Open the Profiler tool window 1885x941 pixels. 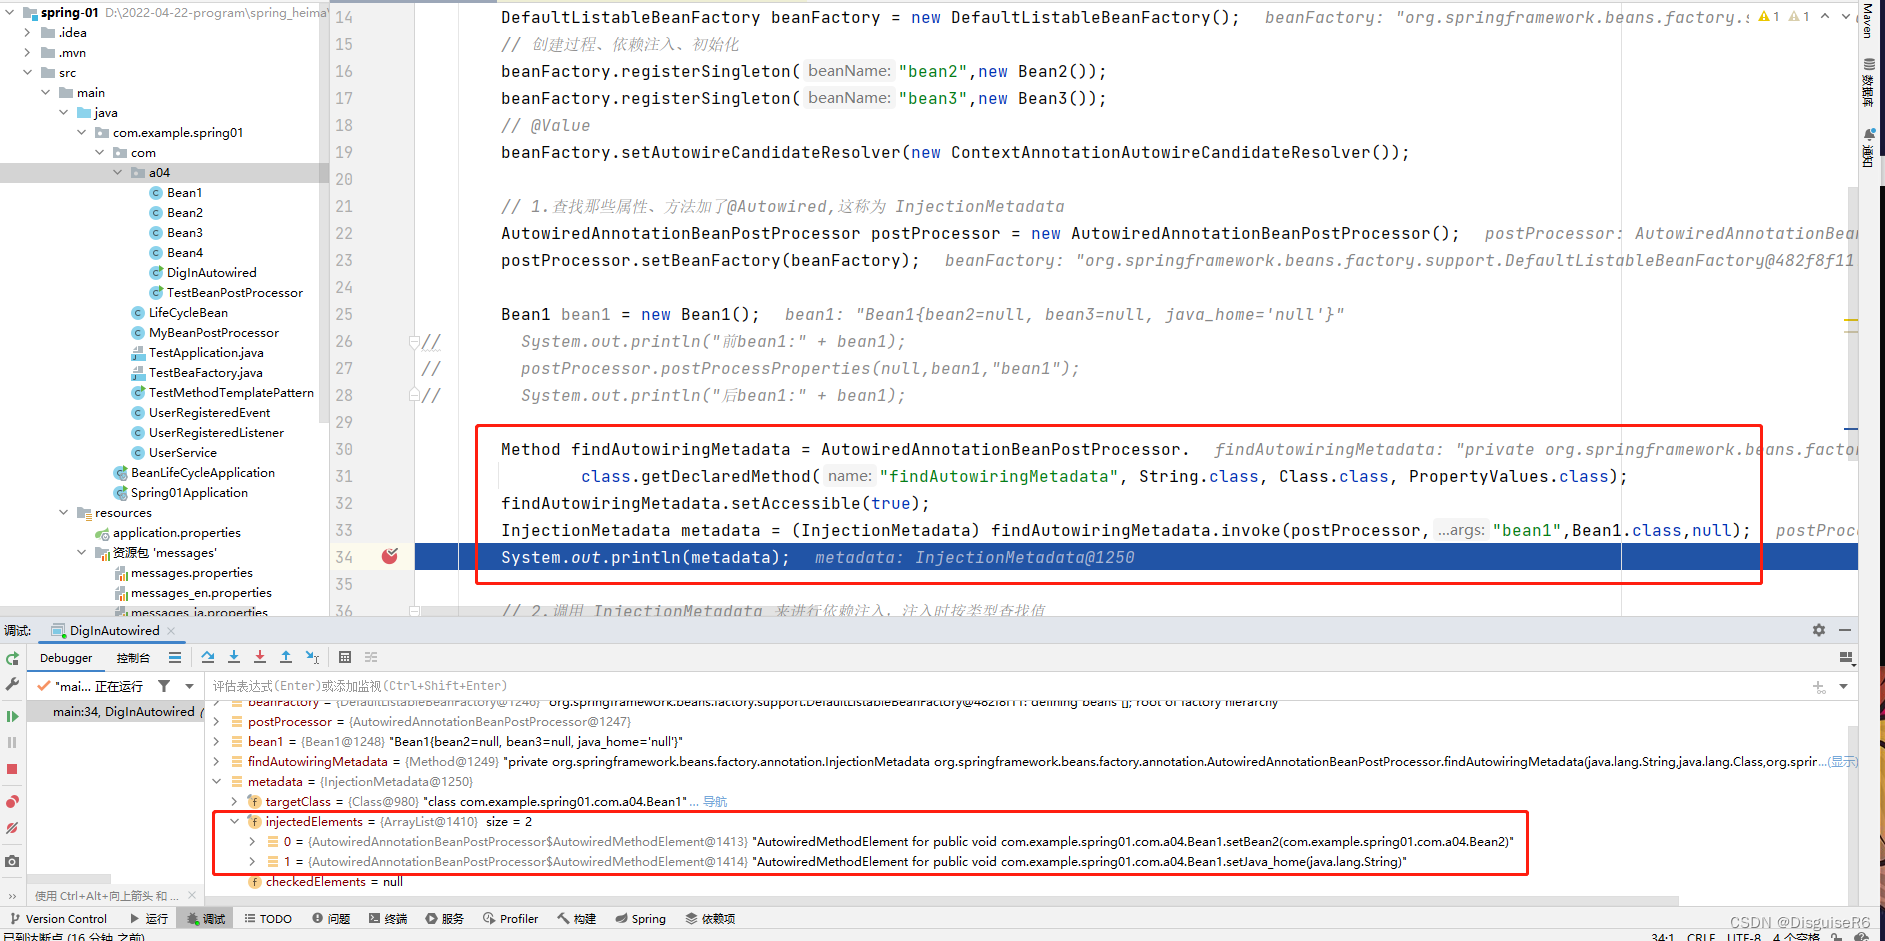(x=510, y=919)
